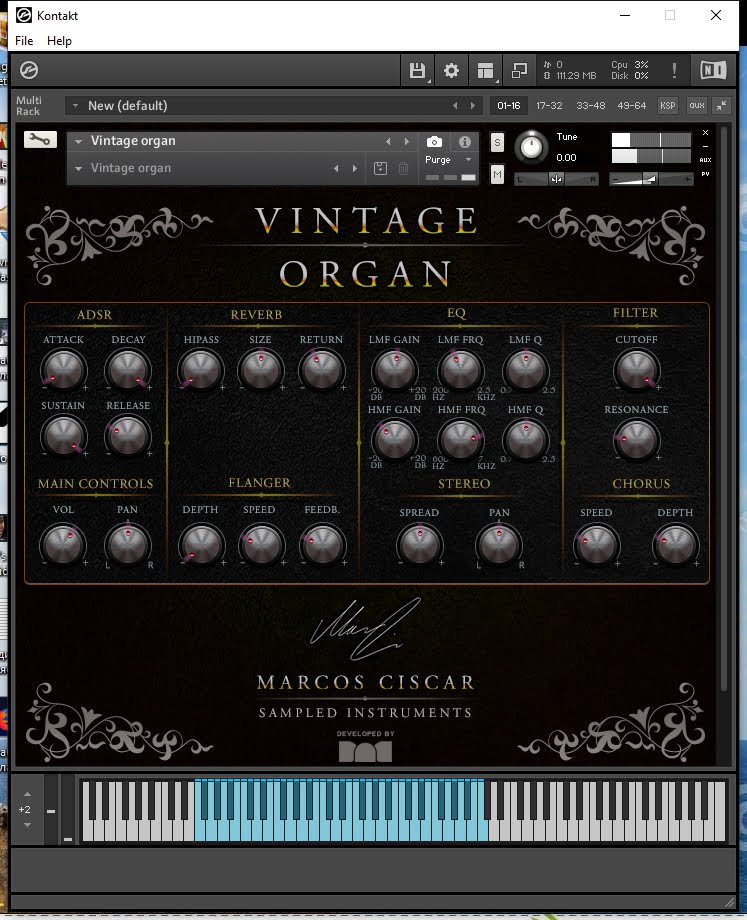Click the HMF FRQ knob
This screenshot has height=920, width=747.
(461, 440)
